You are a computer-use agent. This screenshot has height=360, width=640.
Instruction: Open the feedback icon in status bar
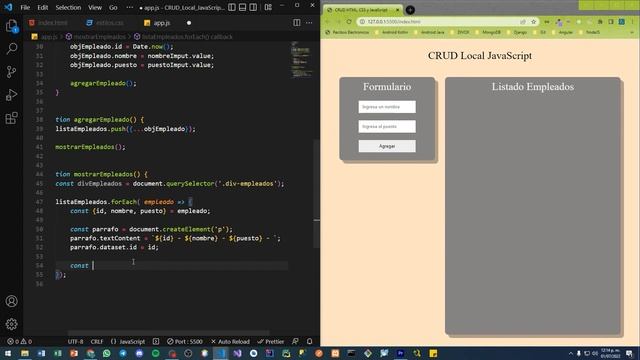click(x=295, y=341)
